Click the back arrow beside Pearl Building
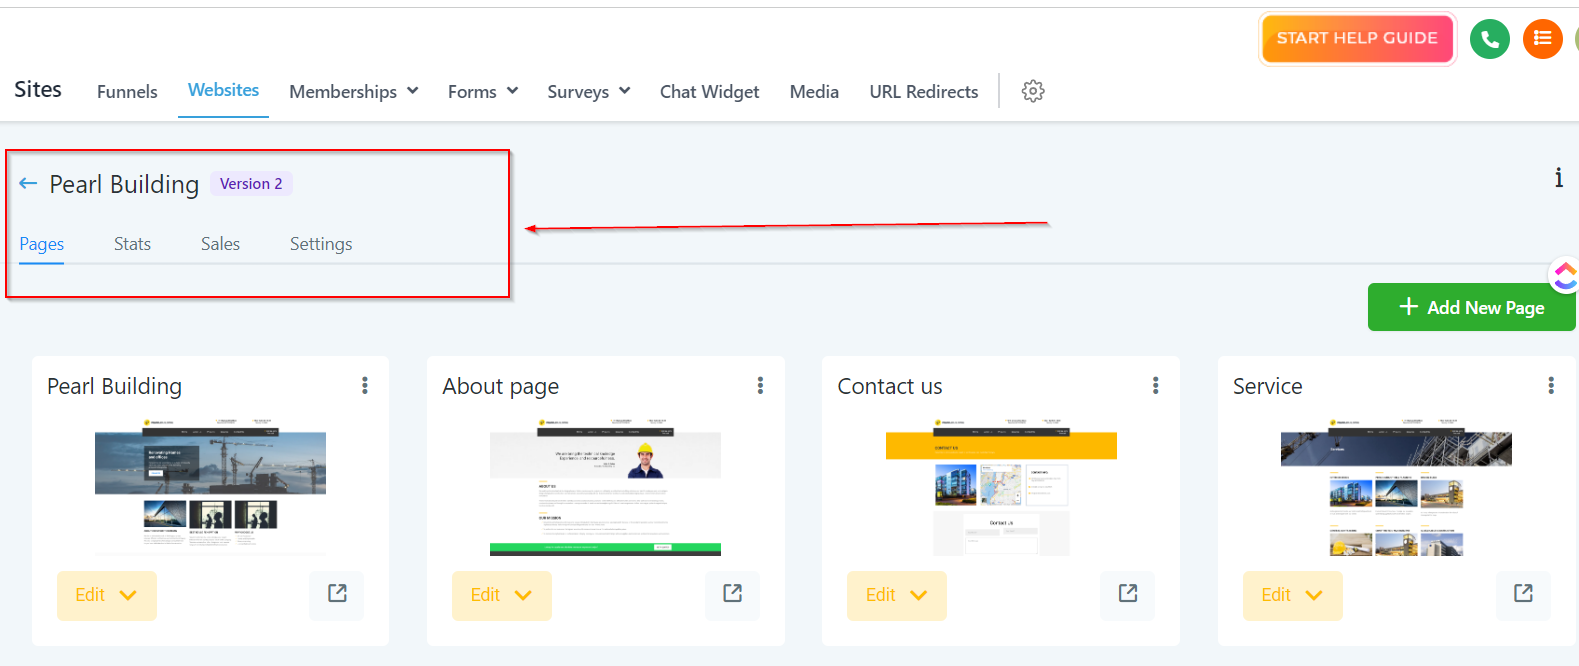 click(28, 183)
